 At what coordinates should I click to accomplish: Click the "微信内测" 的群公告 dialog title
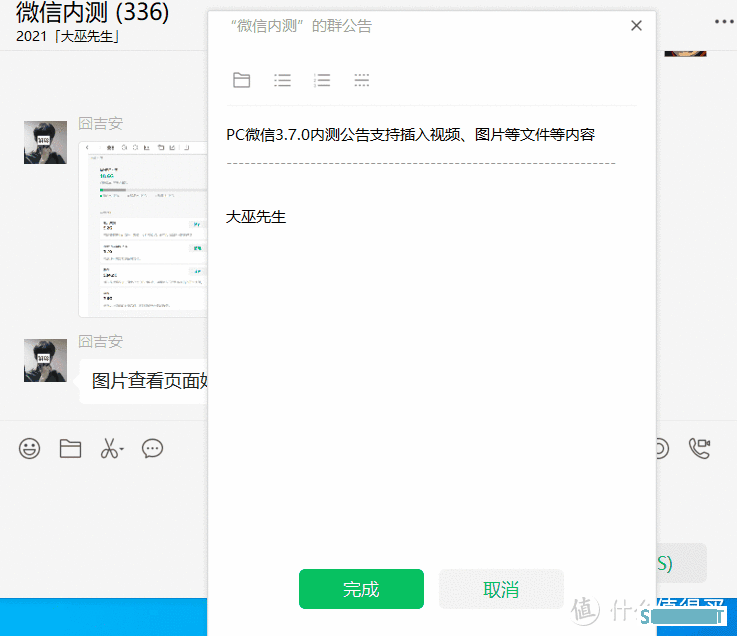(x=301, y=26)
